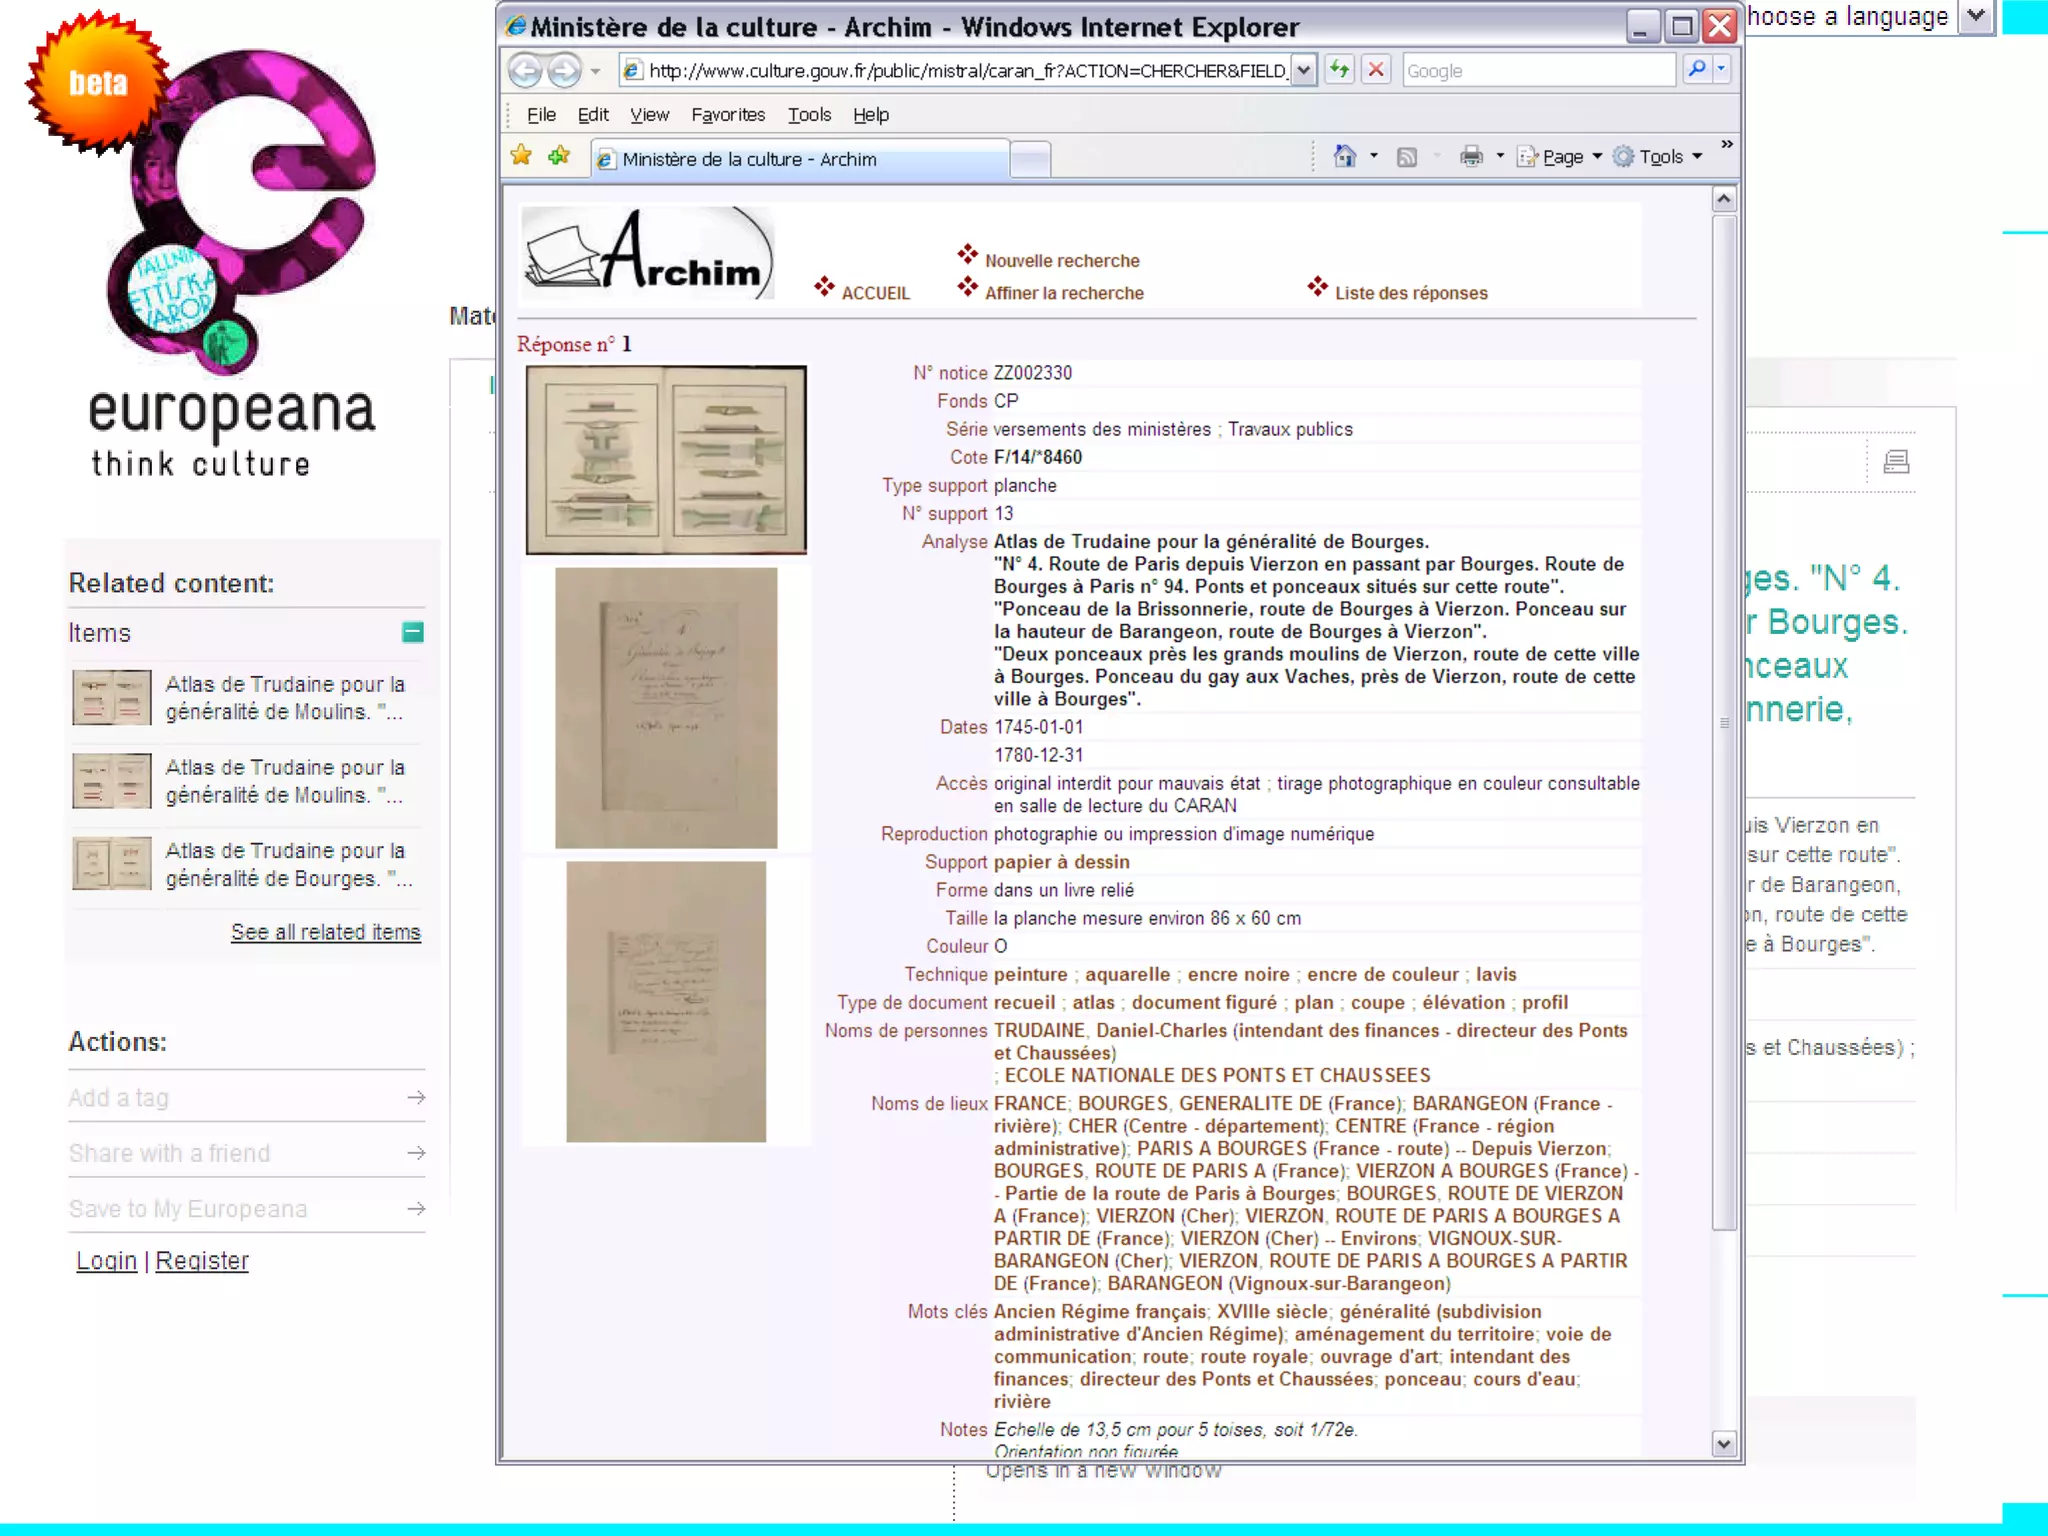Image resolution: width=2048 pixels, height=1536 pixels.
Task: Click the Nouvelle recherche link
Action: point(1061,261)
